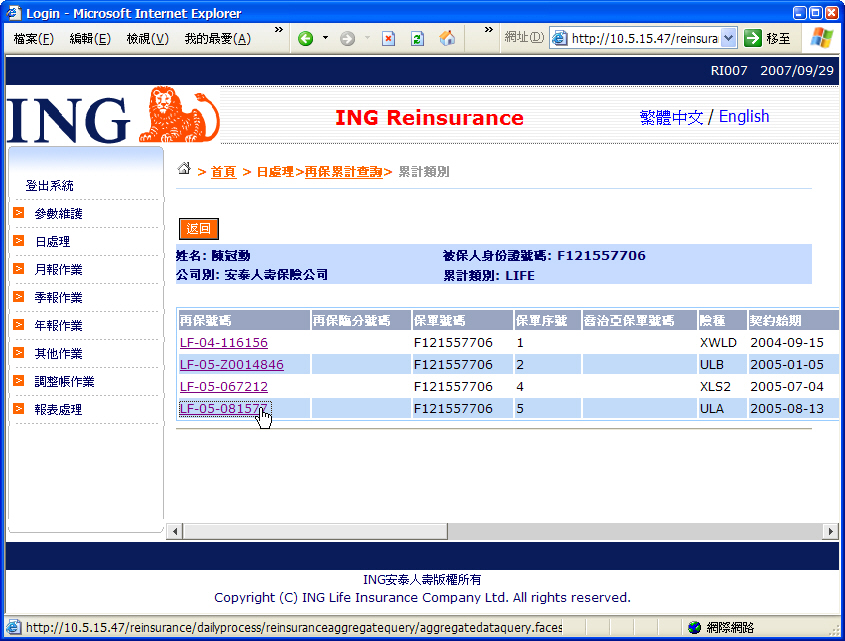Open 再保累計查詢 breadcrumb link
Image resolution: width=845 pixels, height=641 pixels.
[343, 172]
